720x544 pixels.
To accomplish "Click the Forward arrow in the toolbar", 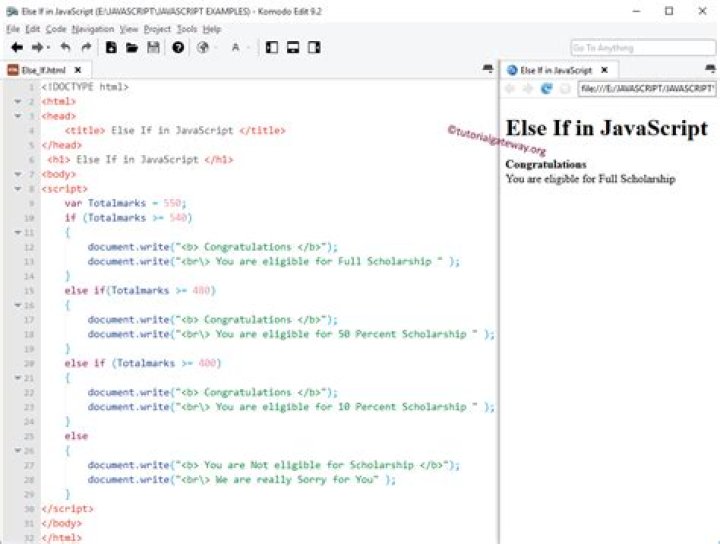I will click(37, 47).
